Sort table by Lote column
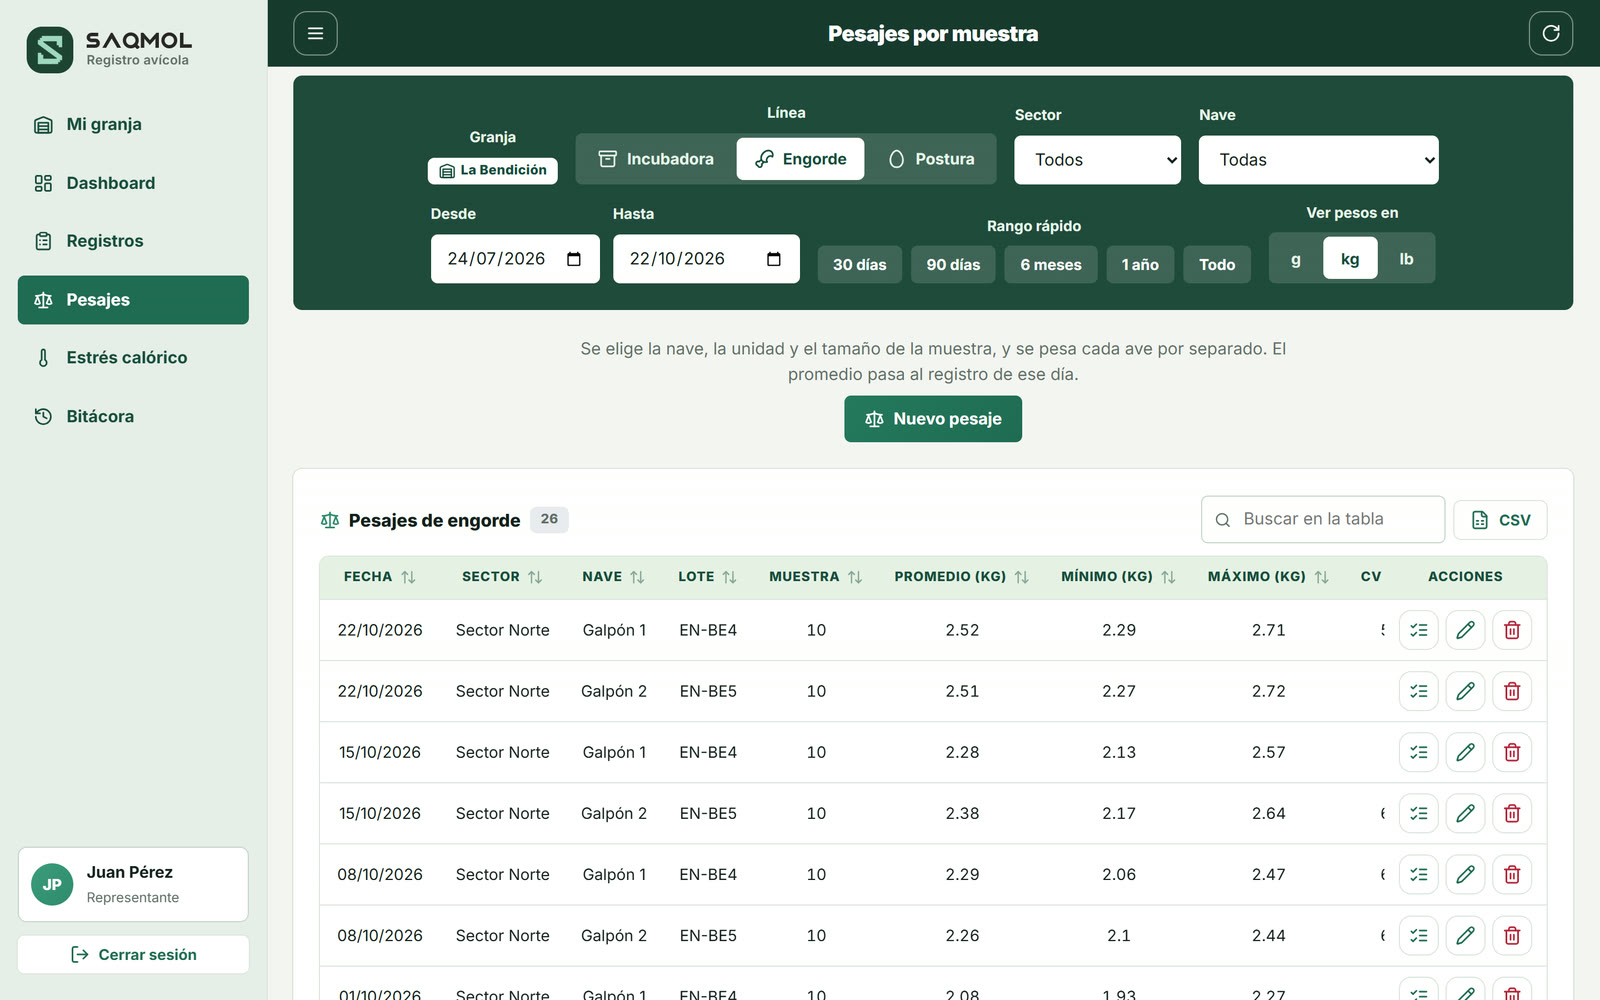This screenshot has width=1600, height=1000. coord(707,577)
